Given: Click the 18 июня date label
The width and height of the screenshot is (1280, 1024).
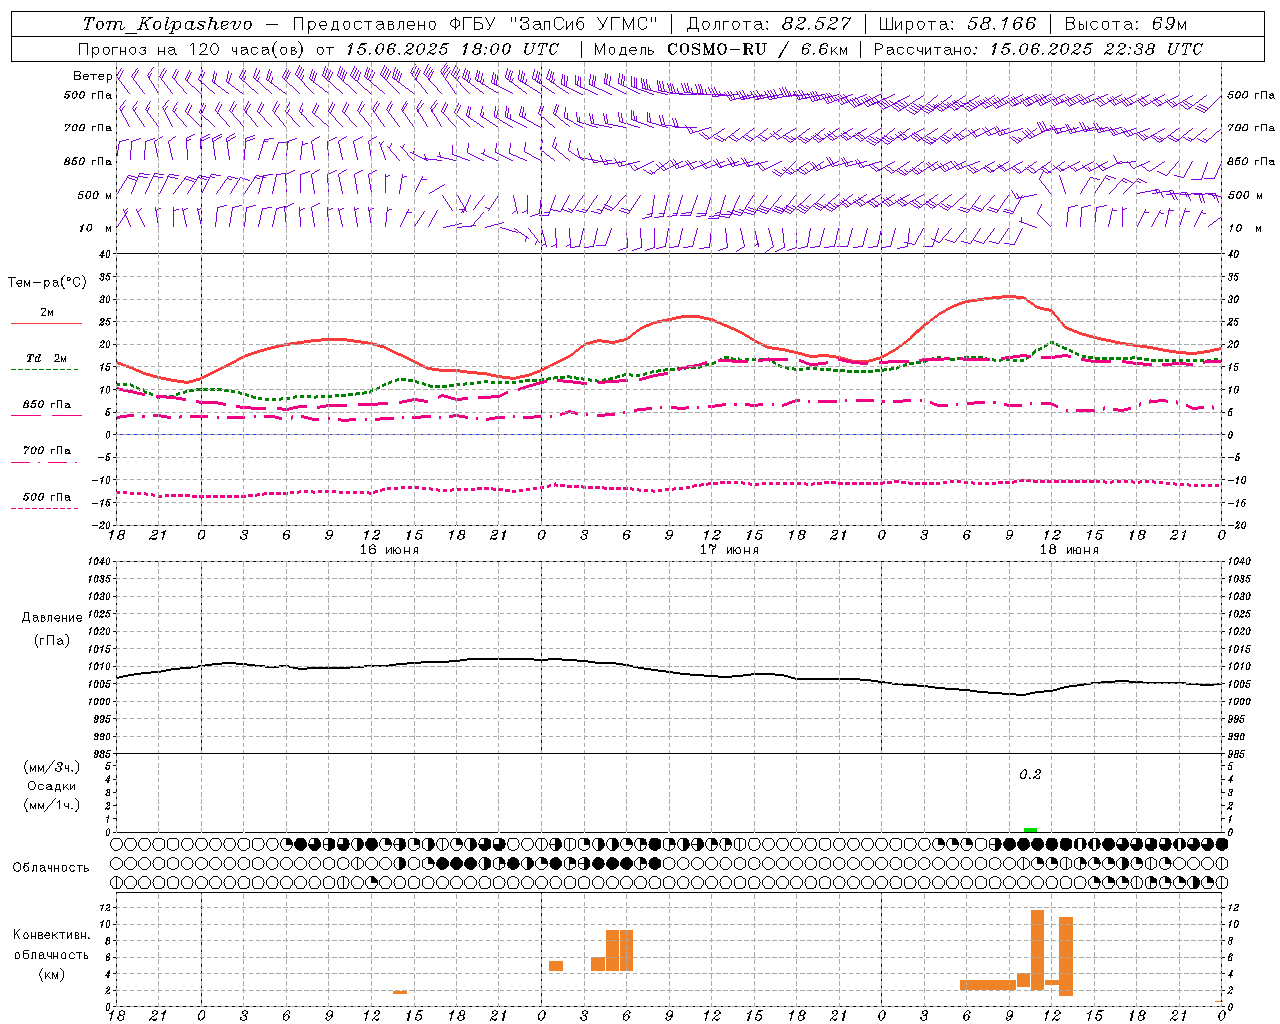Looking at the screenshot, I should [1069, 550].
